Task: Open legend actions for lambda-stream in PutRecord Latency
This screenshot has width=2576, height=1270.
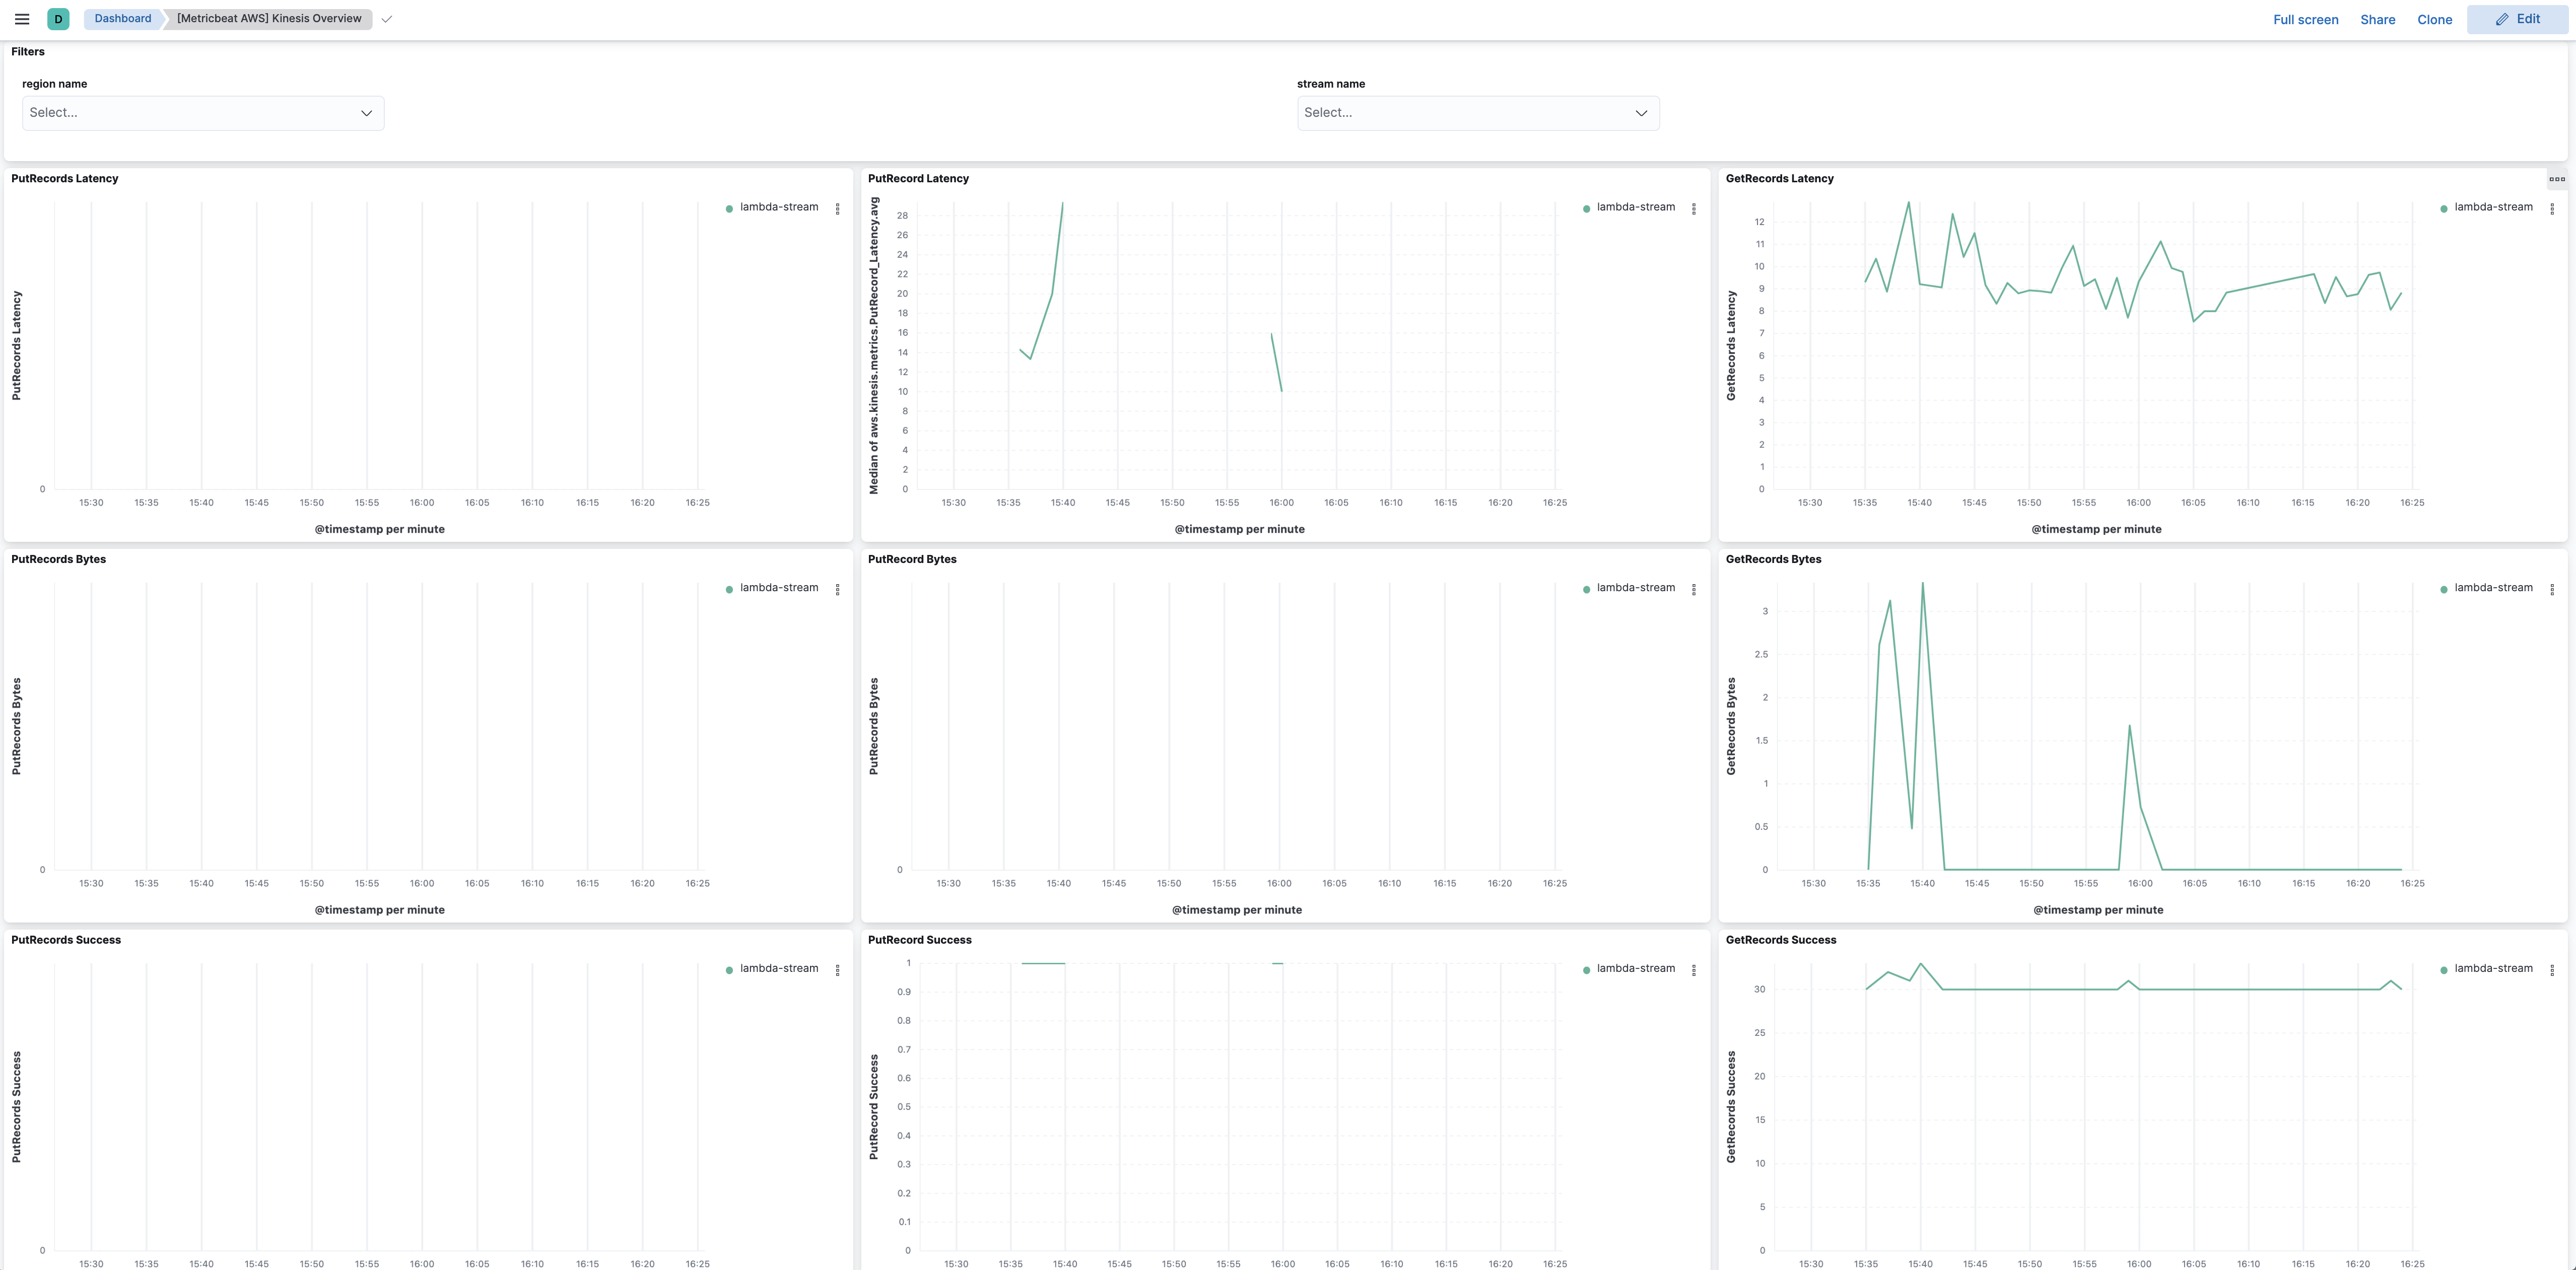Action: click(1694, 208)
